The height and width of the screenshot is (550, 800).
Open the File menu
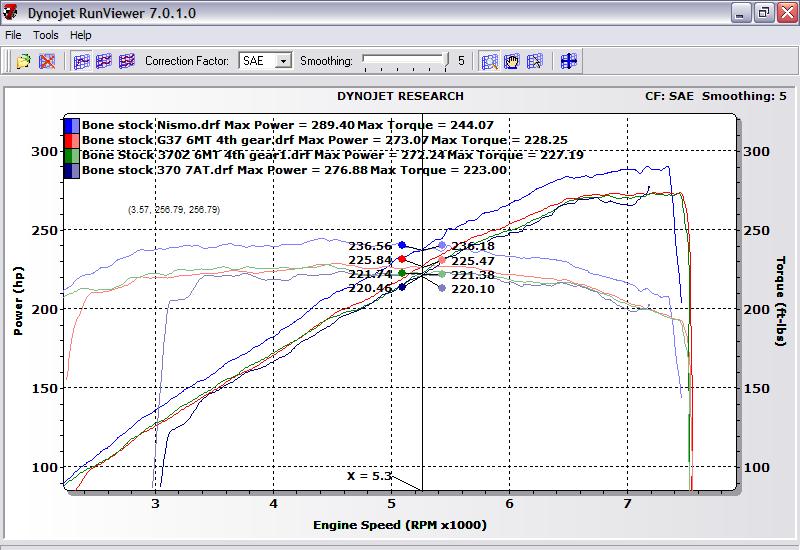pyautogui.click(x=13, y=35)
